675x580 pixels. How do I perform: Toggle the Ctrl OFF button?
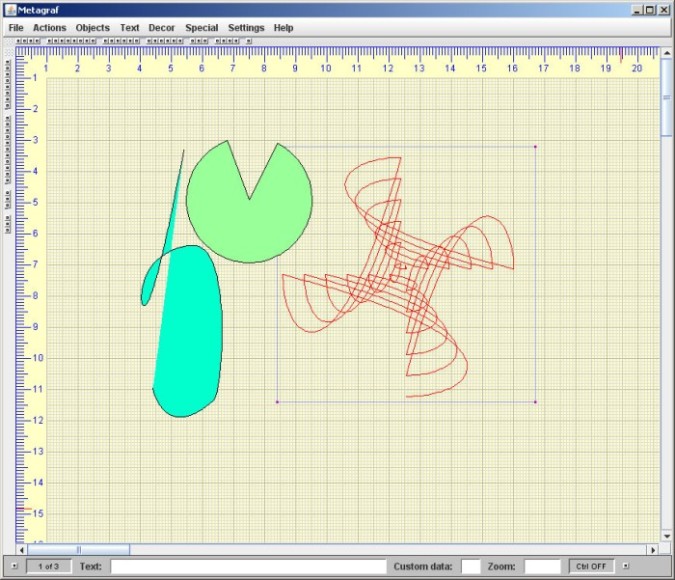591,566
